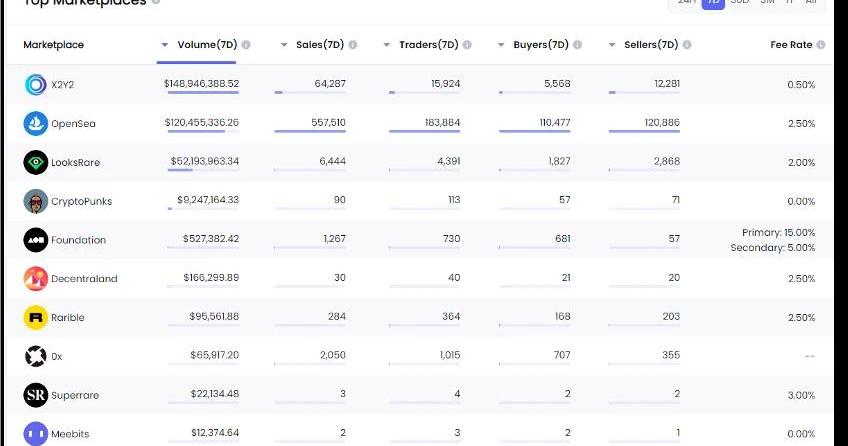Open the OpenSea marketplace link
Viewport: 848px width, 446px height.
coord(74,124)
